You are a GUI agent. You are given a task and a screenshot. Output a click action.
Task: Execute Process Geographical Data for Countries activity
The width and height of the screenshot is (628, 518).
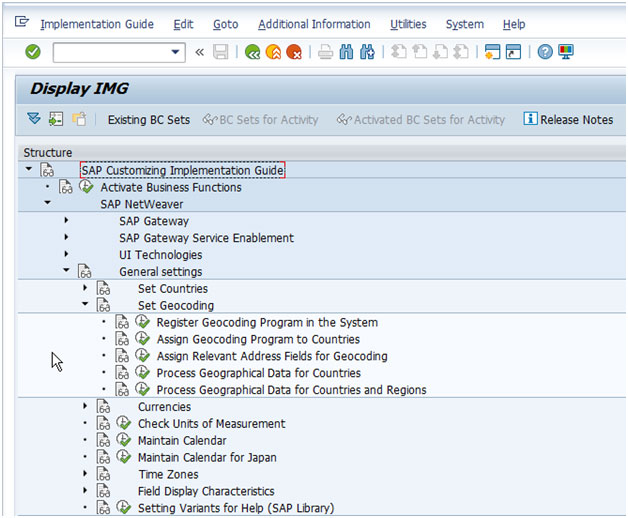click(x=142, y=373)
